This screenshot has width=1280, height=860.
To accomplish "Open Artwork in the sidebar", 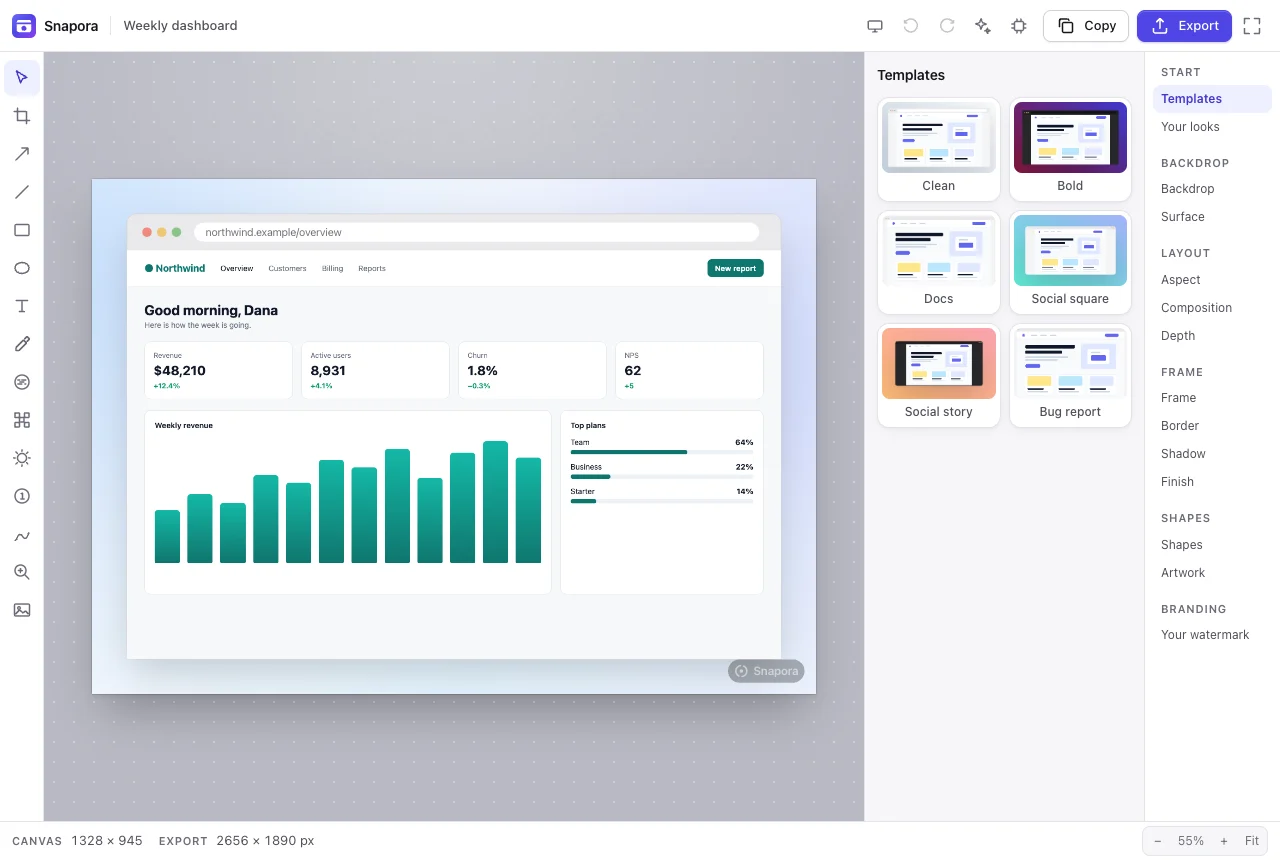I will coord(1212,573).
